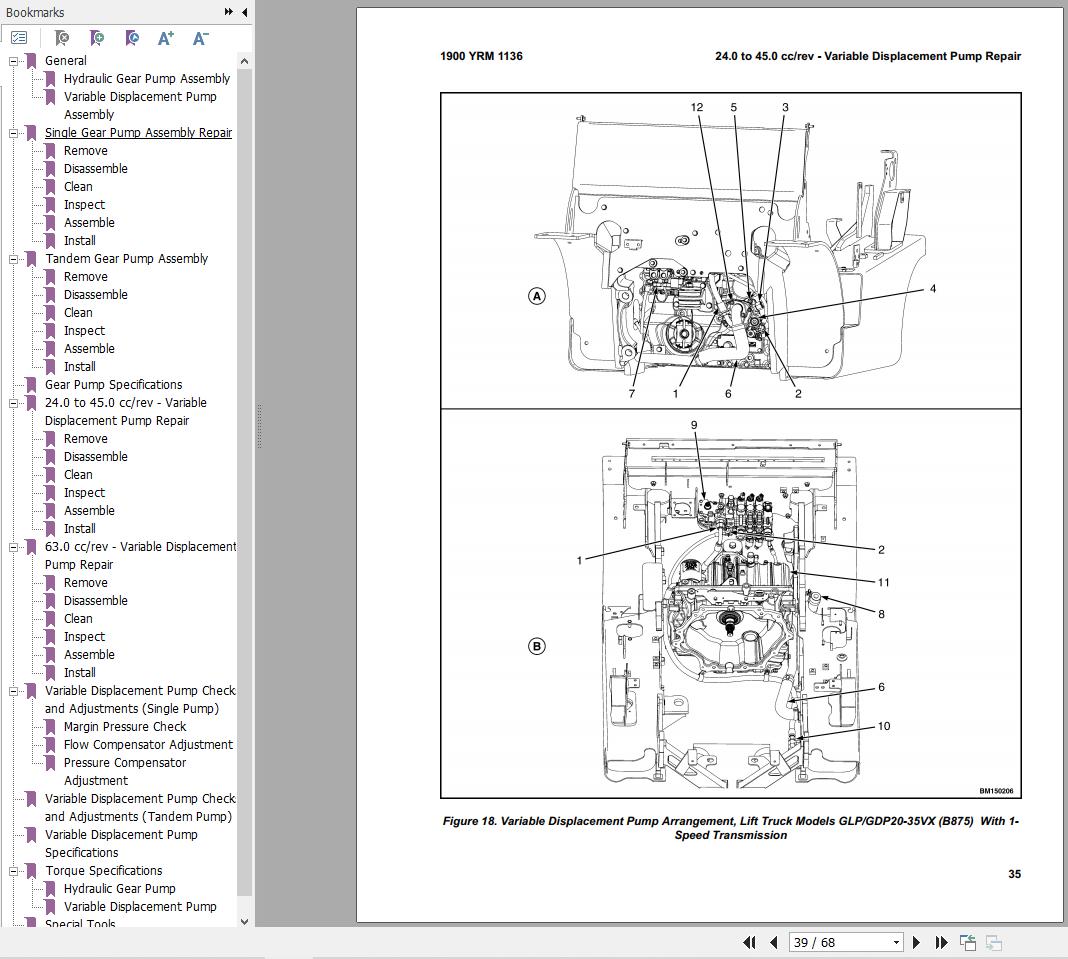Viewport: 1068px width, 959px height.
Task: Click the go-to current bookmark icon
Action: pyautogui.click(x=132, y=38)
